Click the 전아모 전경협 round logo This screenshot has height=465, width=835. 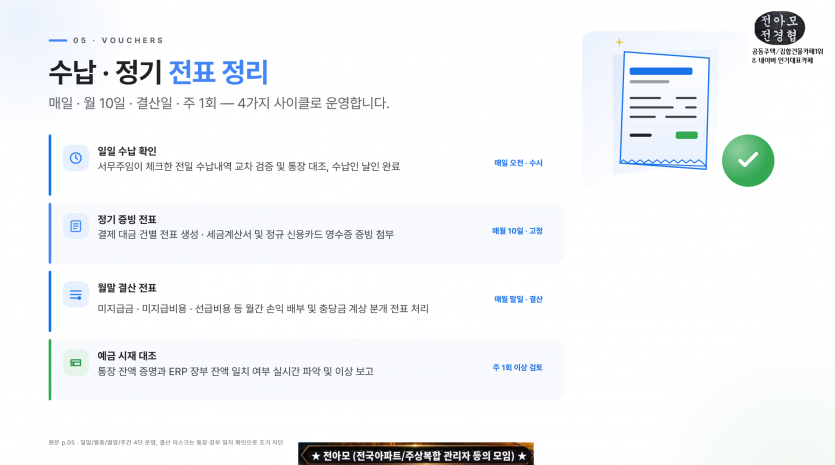tap(779, 28)
